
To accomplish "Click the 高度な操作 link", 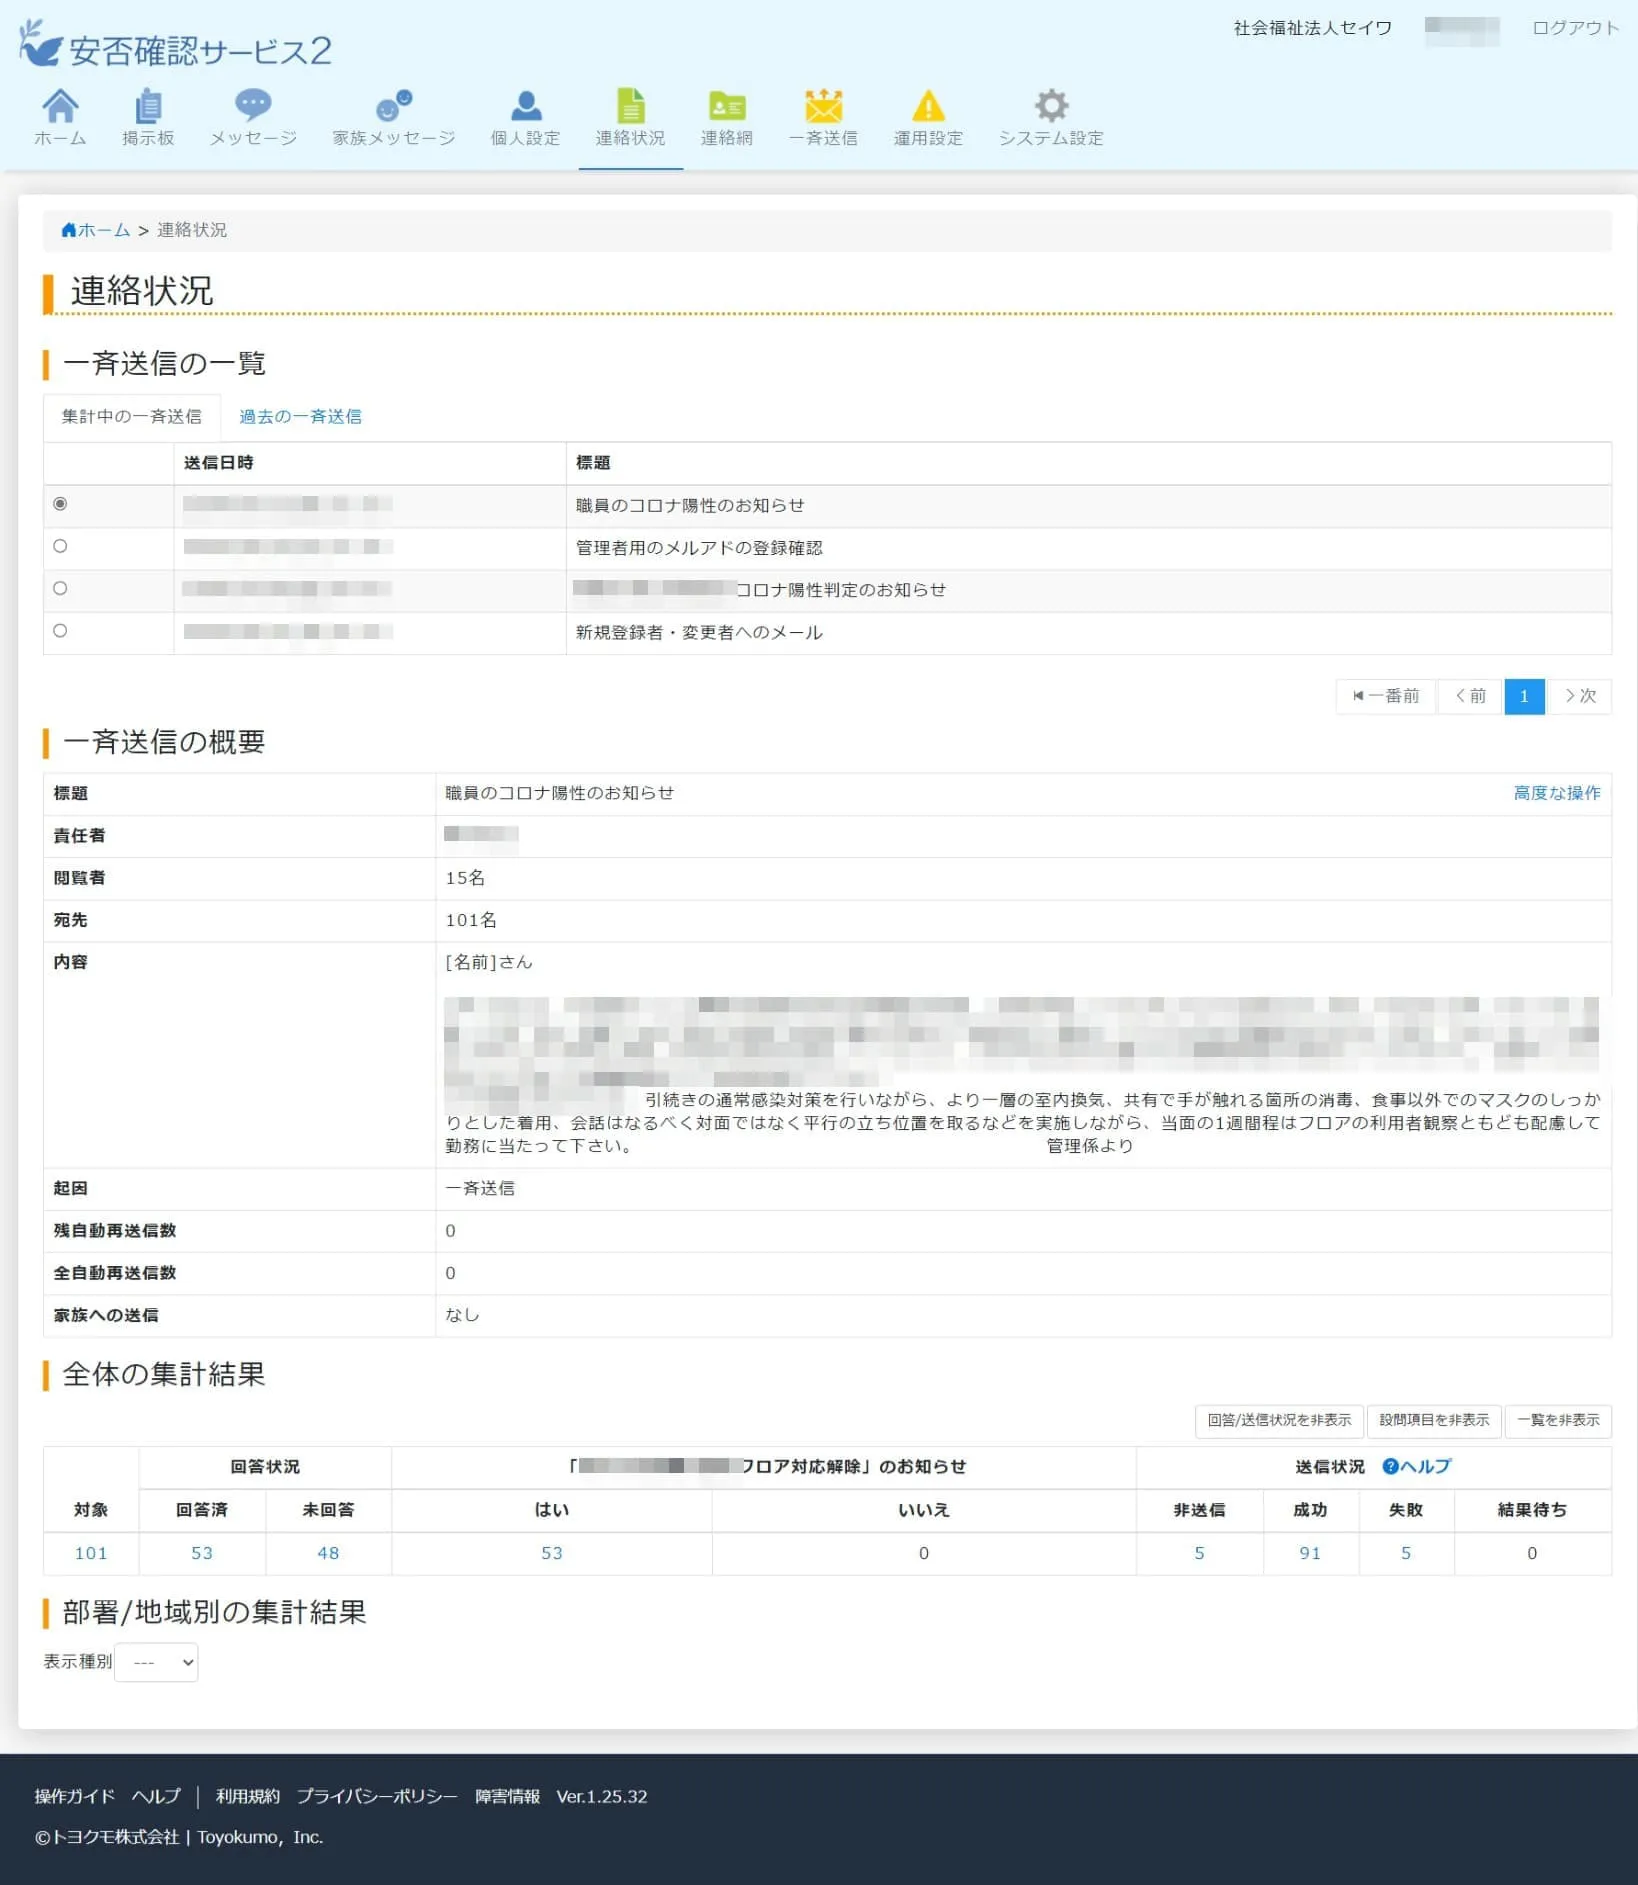I will coord(1555,792).
